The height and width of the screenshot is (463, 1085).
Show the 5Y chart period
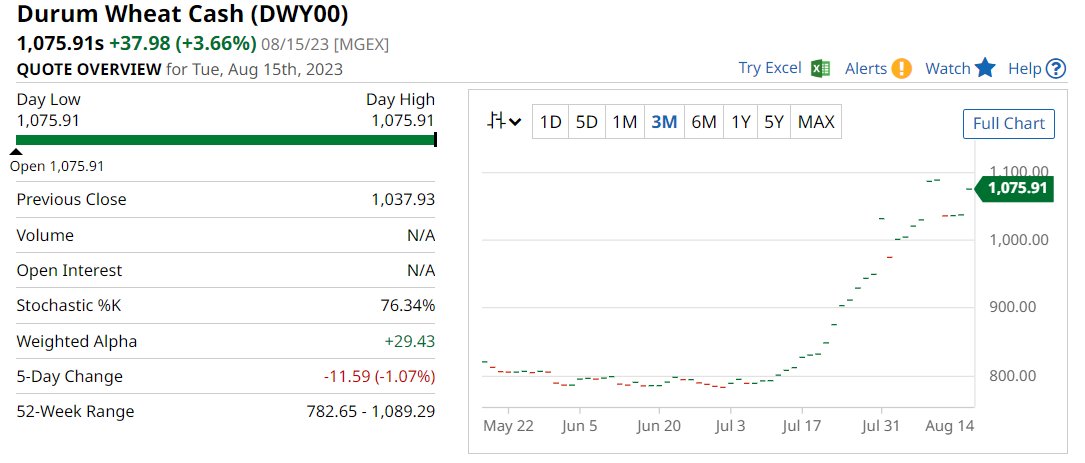tap(774, 122)
